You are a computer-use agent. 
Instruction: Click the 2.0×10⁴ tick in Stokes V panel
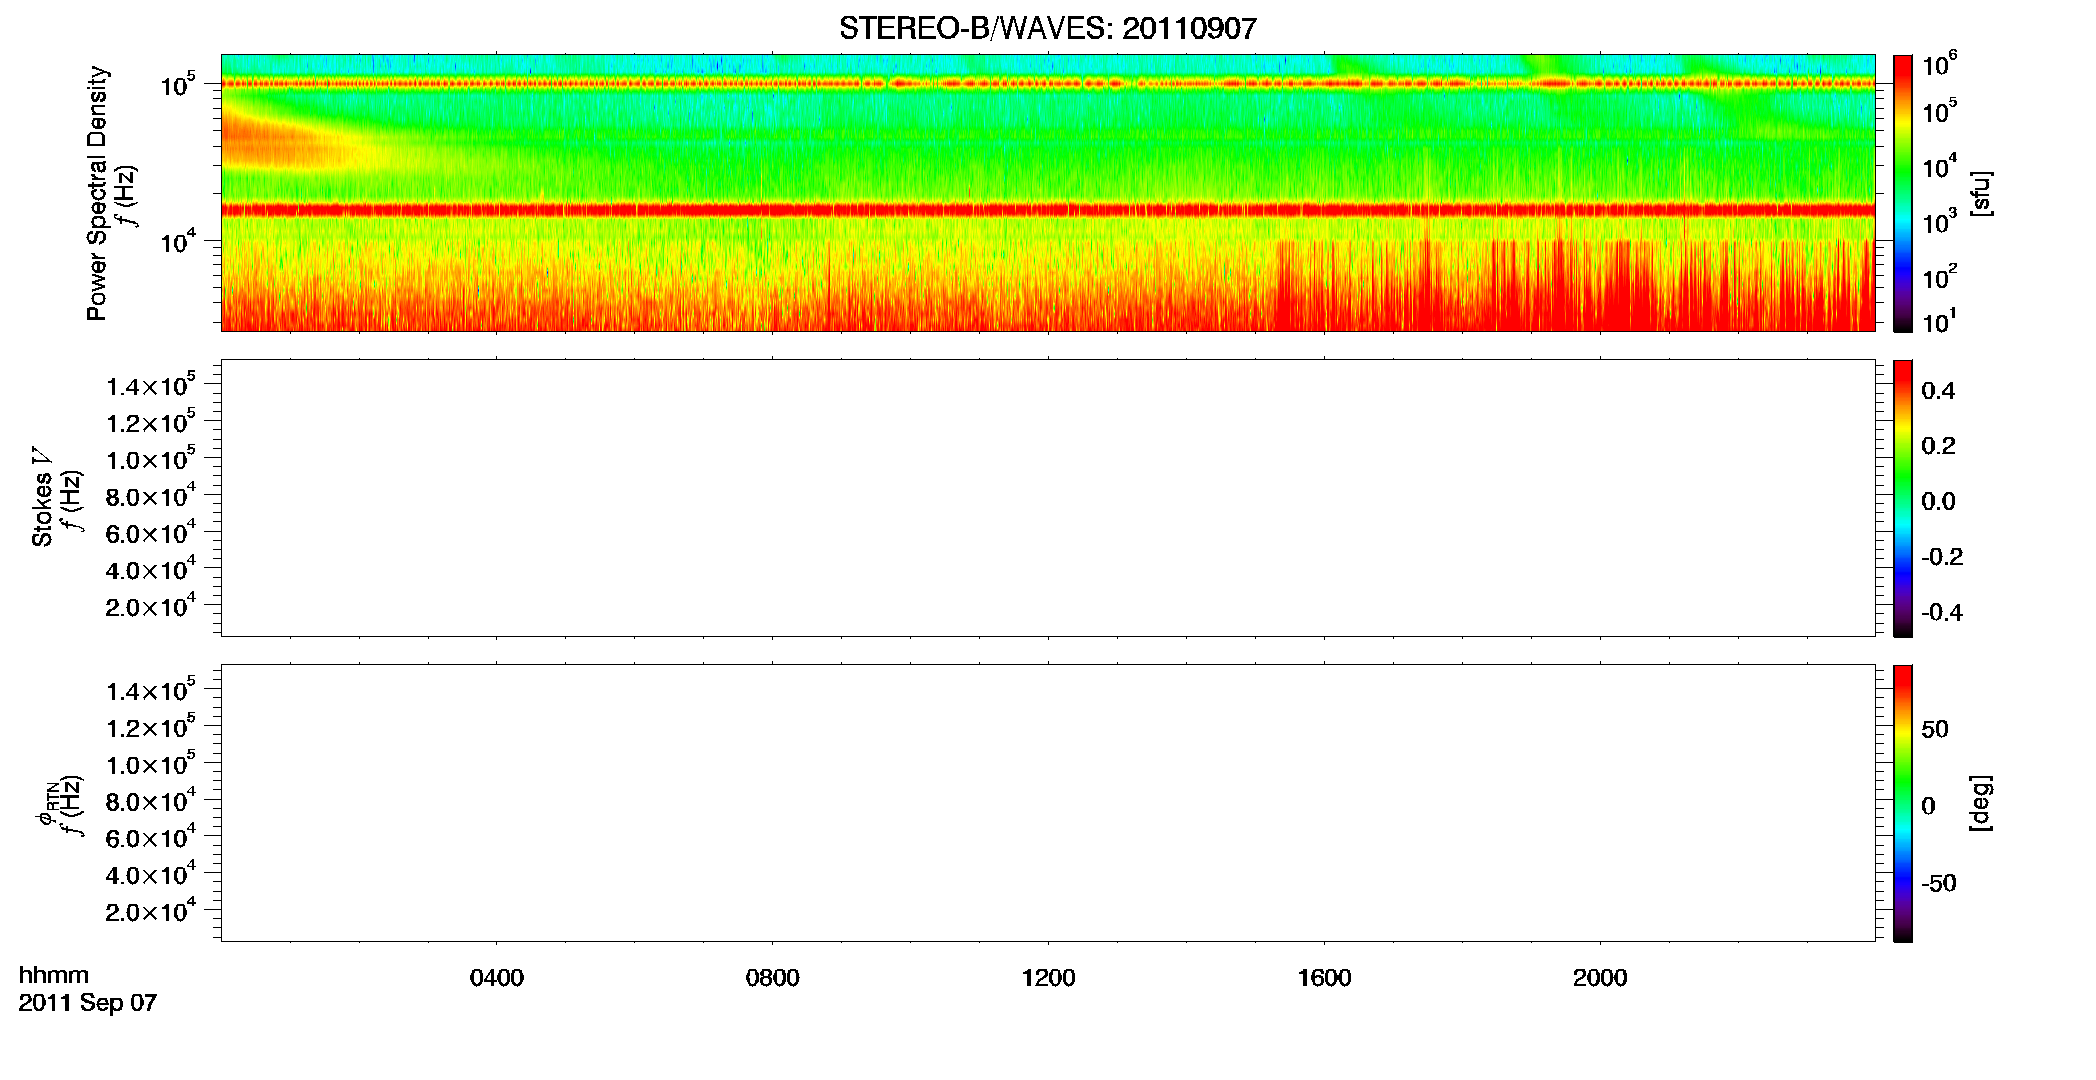tap(151, 606)
